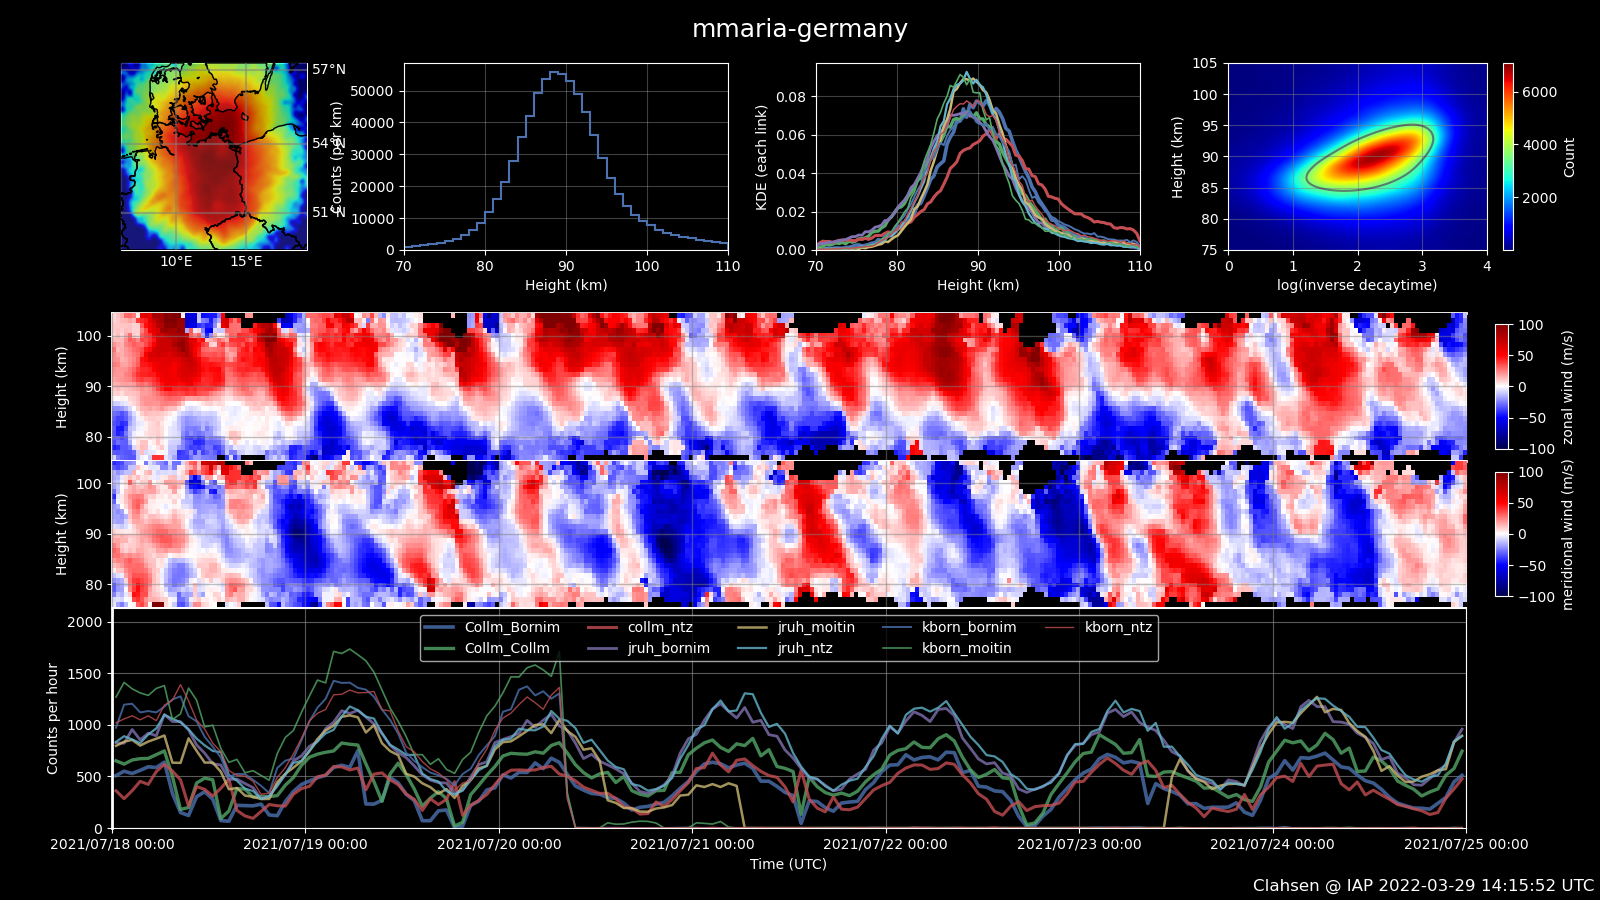Viewport: 1600px width, 900px height.
Task: Click the KDE multi-line height plot
Action: tap(978, 157)
